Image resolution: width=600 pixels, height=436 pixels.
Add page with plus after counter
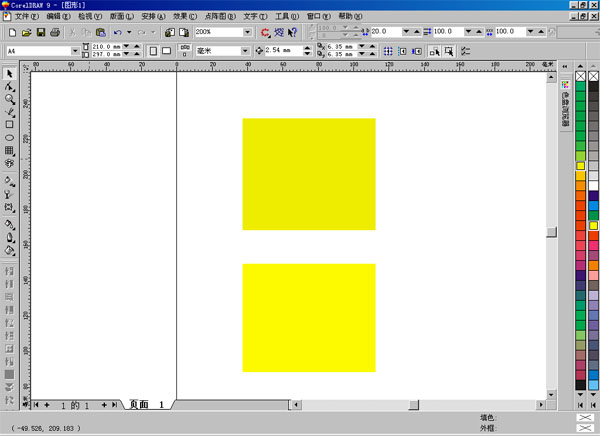point(104,405)
